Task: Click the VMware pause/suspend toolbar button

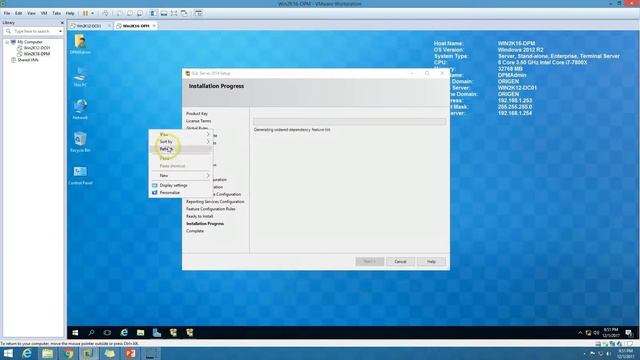Action: point(85,13)
